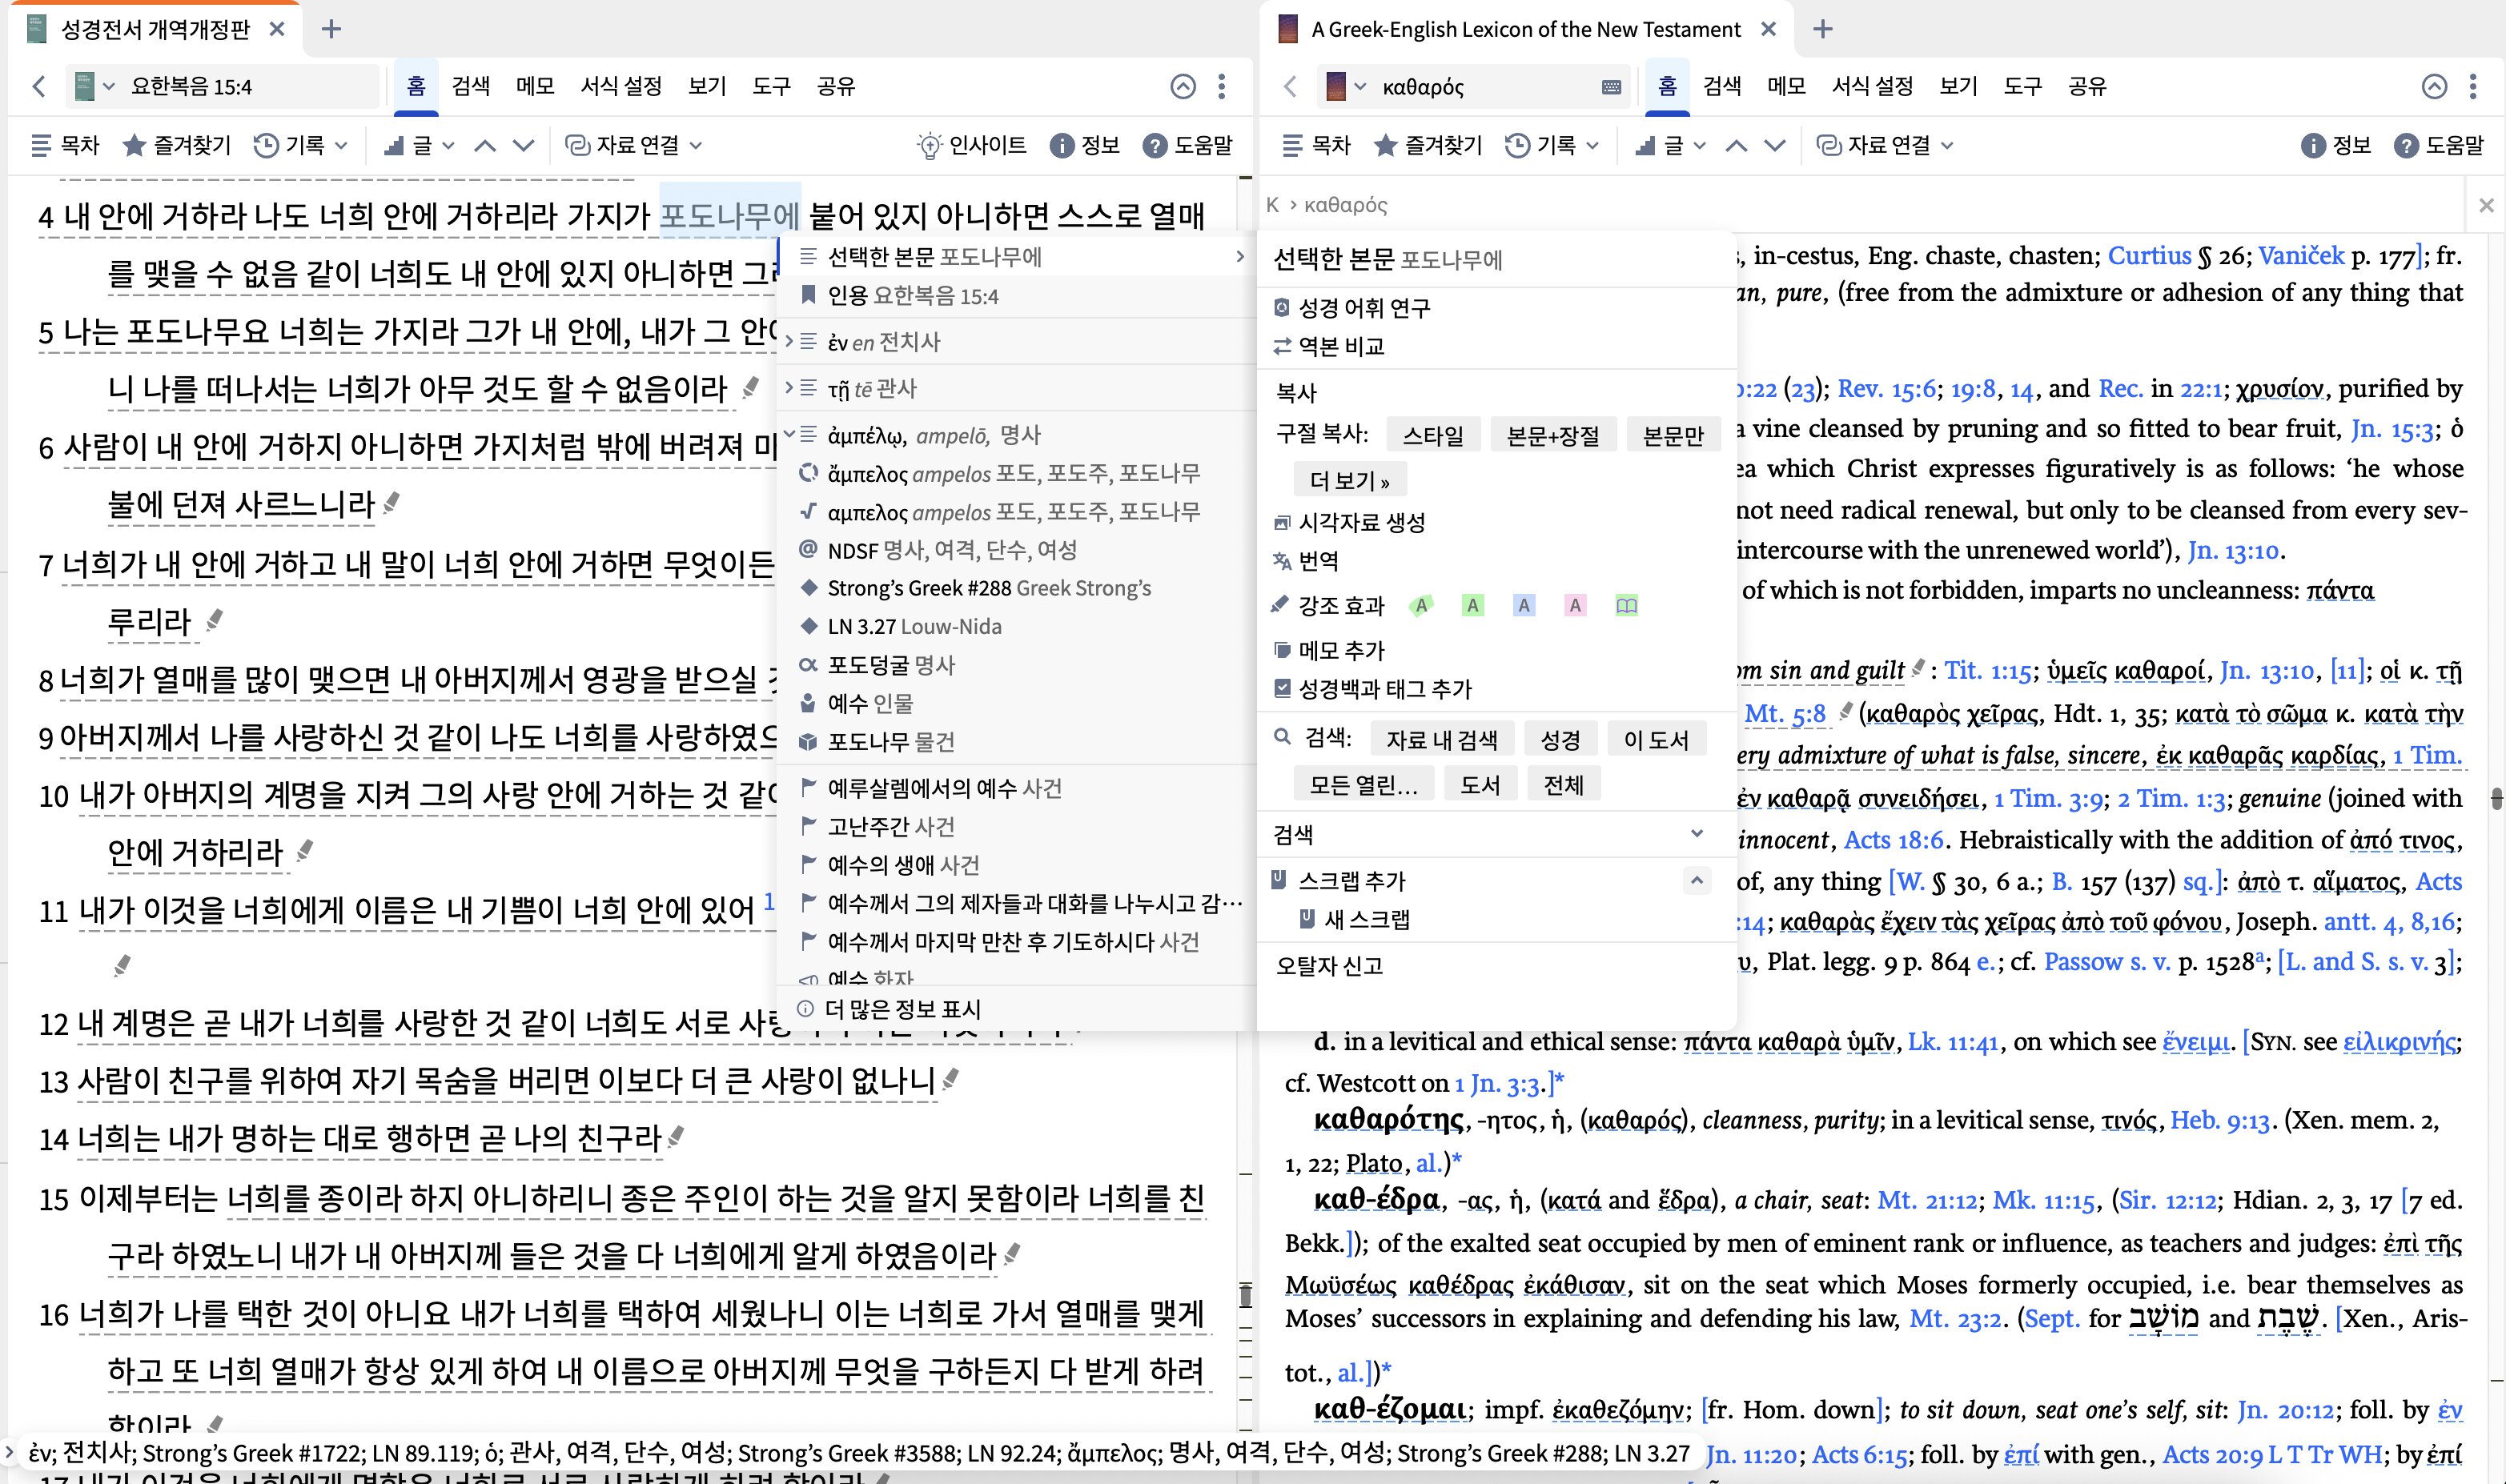The image size is (2506, 1484).
Task: Select 예수 인물 menu entry
Action: click(1017, 703)
